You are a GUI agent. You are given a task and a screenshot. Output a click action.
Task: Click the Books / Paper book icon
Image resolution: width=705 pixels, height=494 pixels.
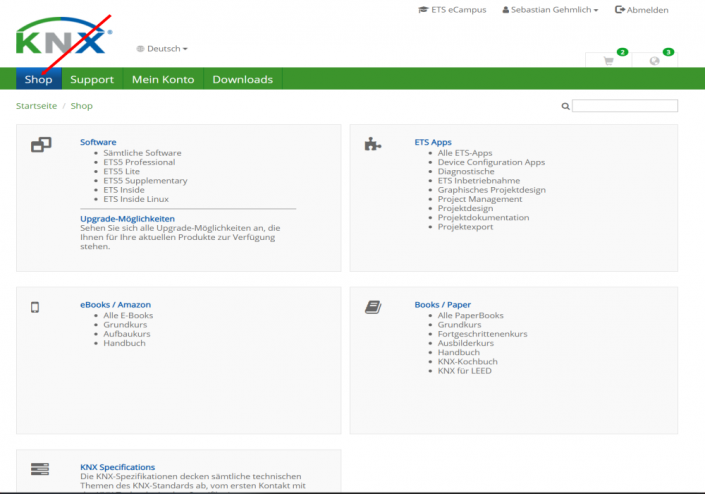[373, 307]
